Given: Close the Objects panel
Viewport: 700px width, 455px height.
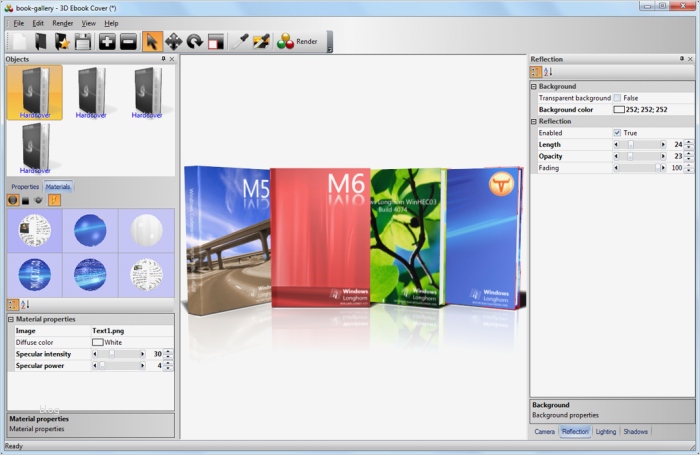Looking at the screenshot, I should point(172,59).
